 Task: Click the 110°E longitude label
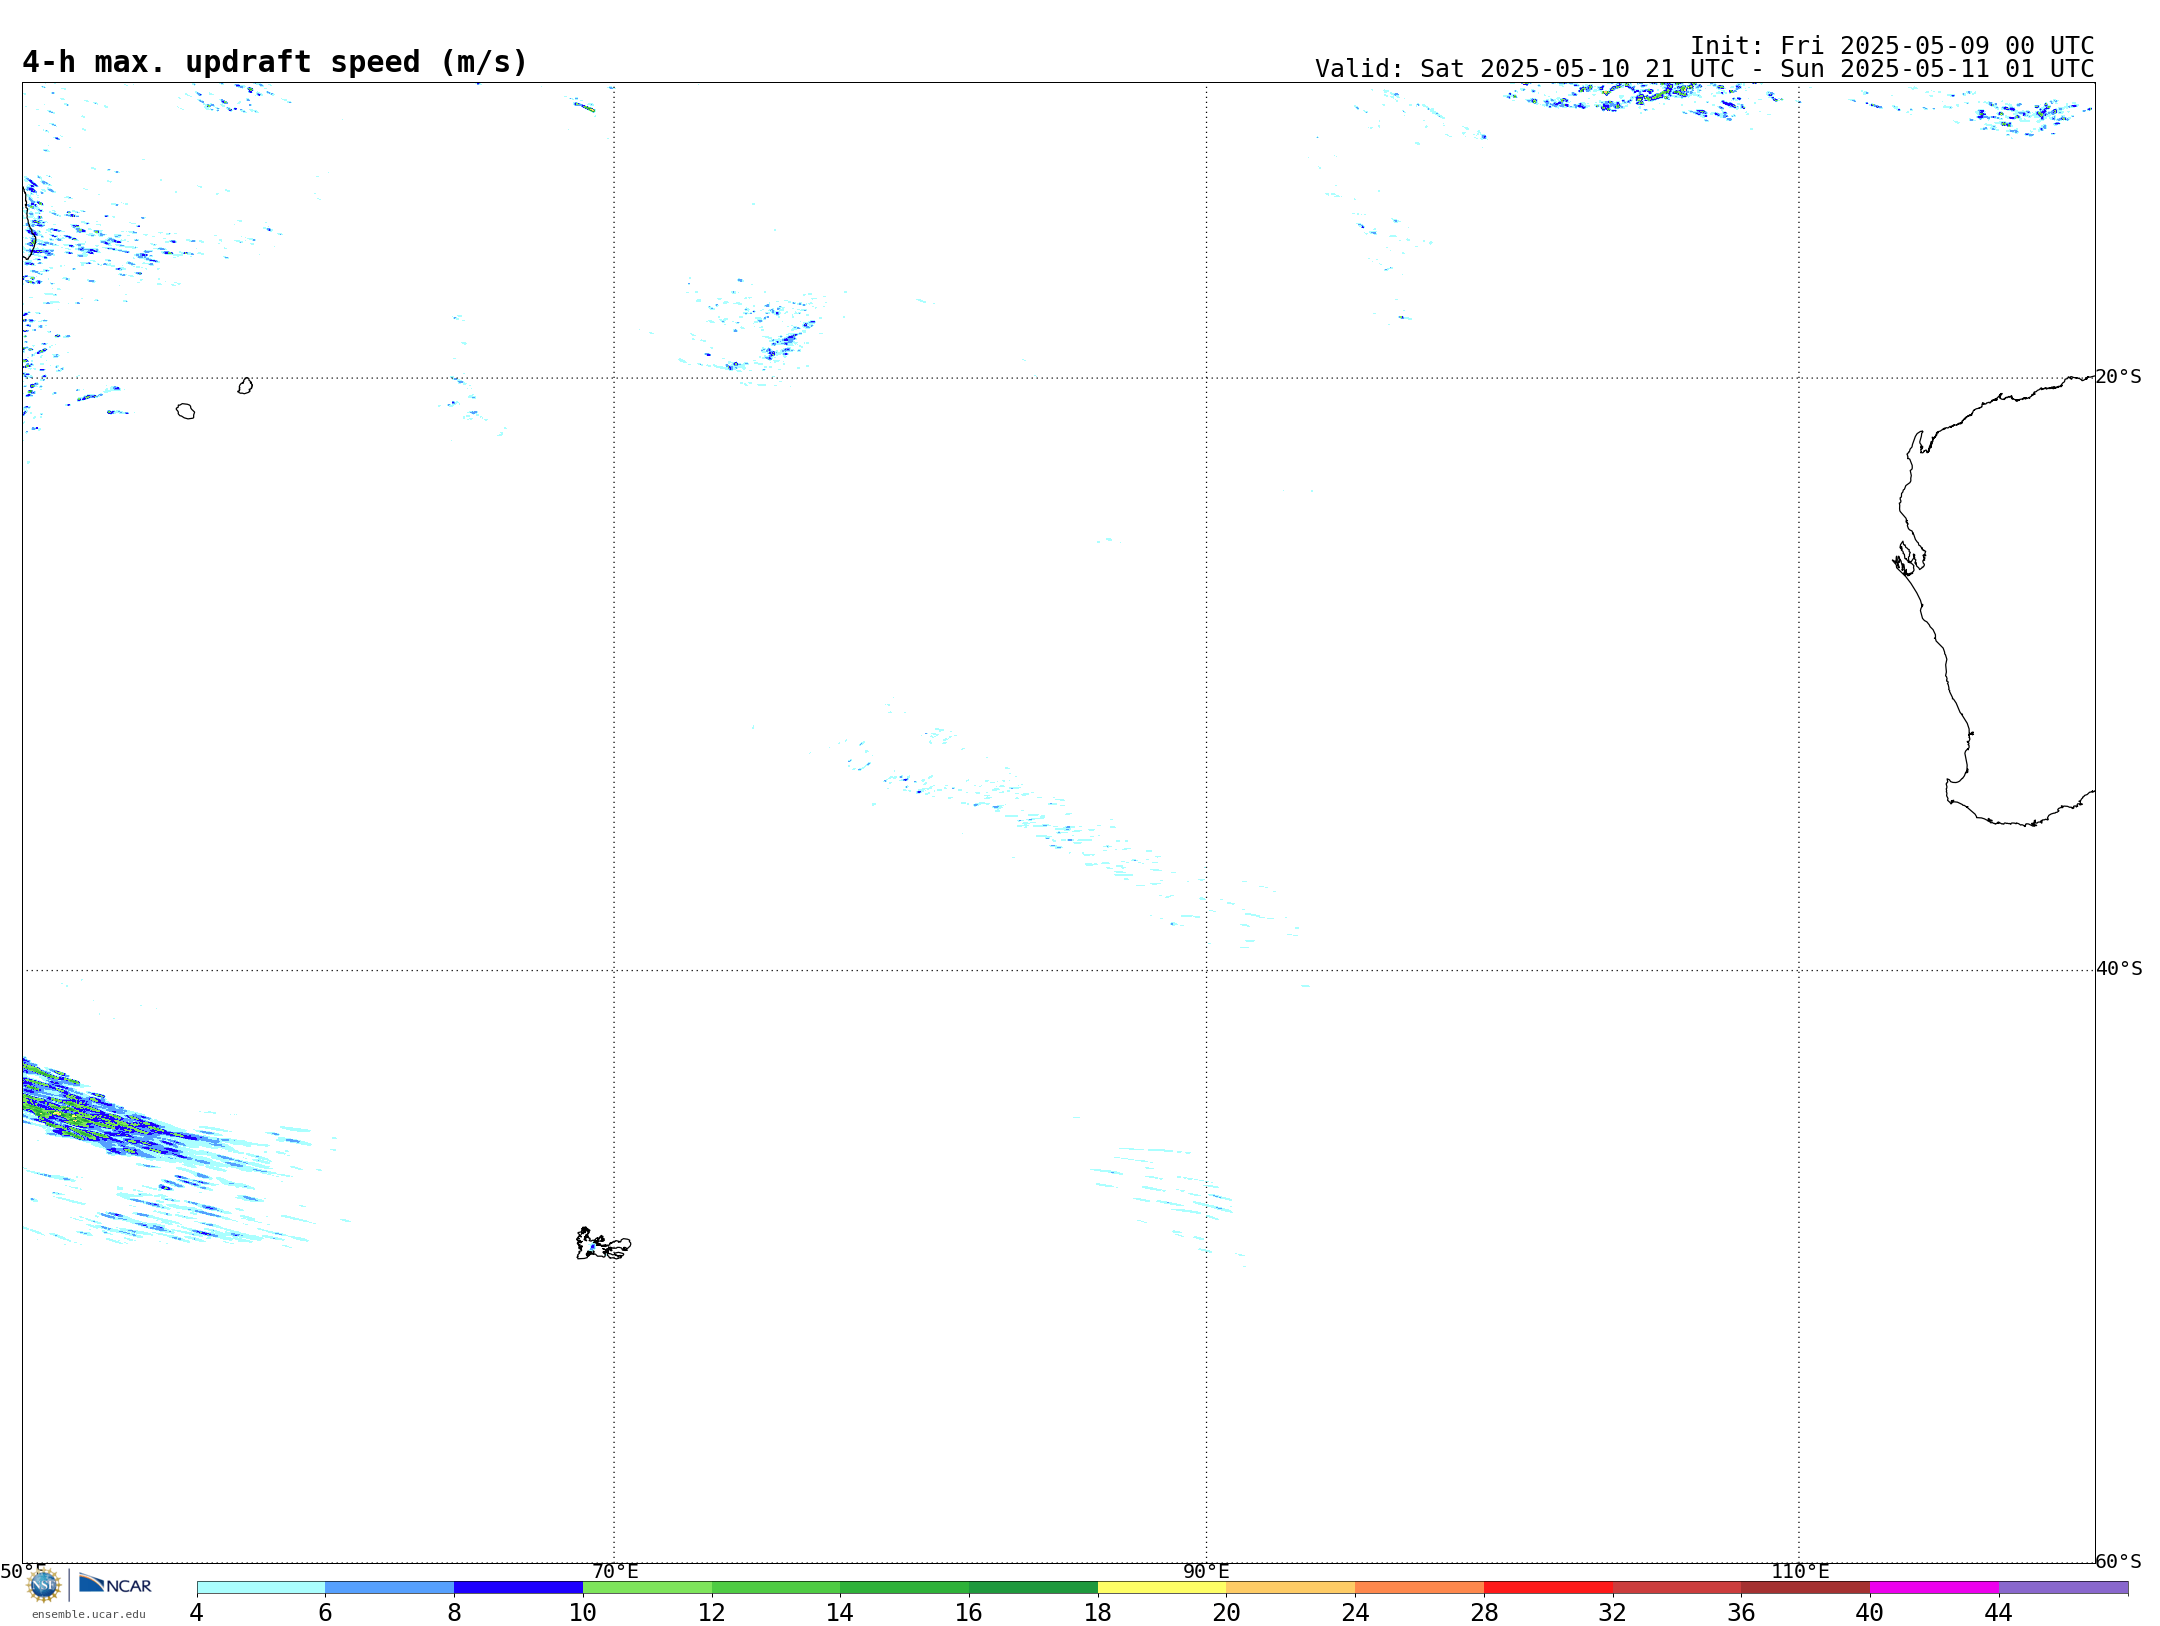tap(1800, 1571)
